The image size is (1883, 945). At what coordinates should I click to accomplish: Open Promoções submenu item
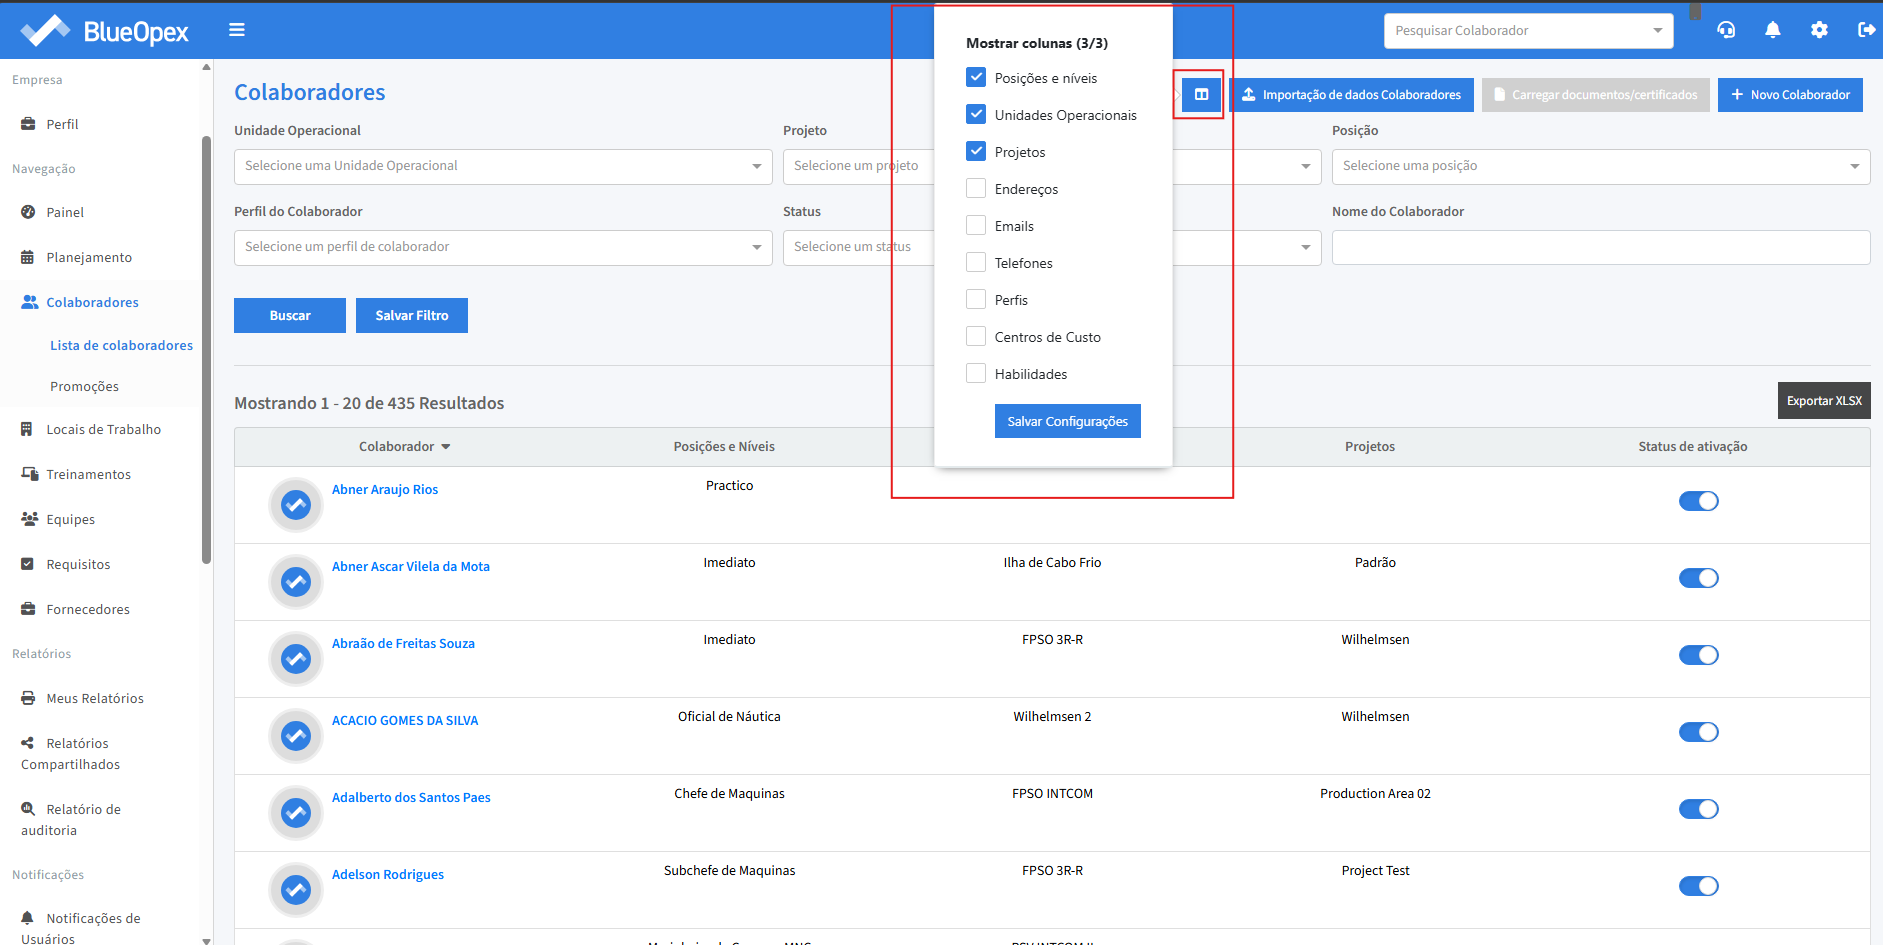point(84,386)
